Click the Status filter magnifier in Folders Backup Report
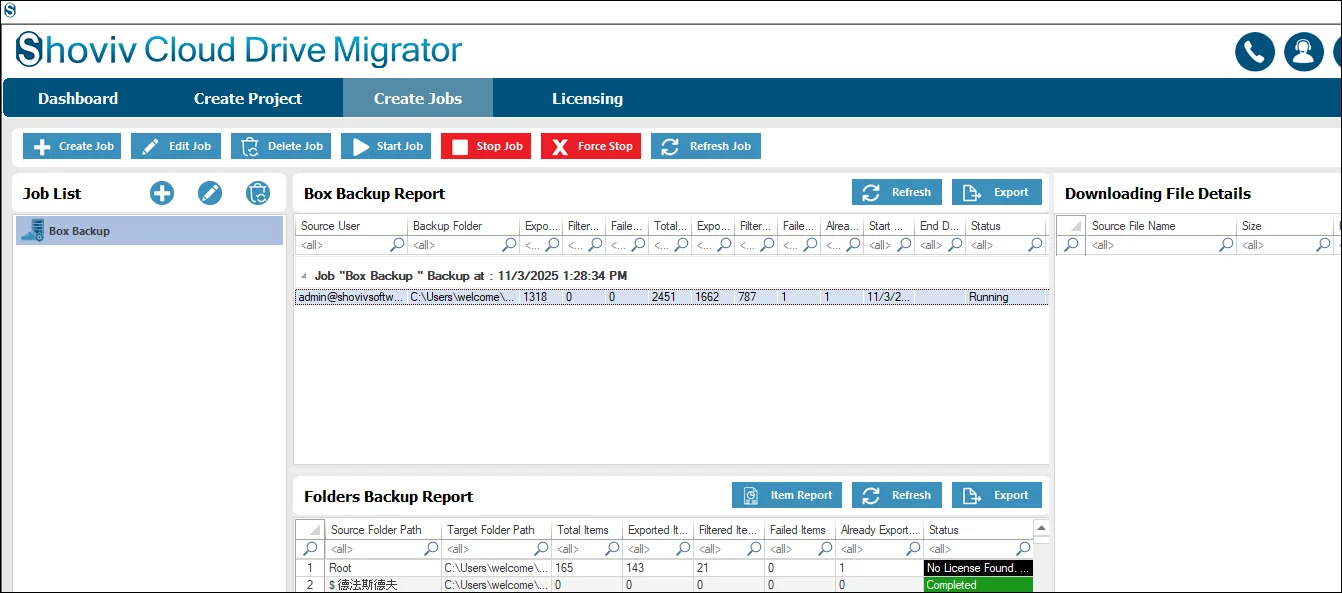The height and width of the screenshot is (593, 1342). tap(1022, 549)
